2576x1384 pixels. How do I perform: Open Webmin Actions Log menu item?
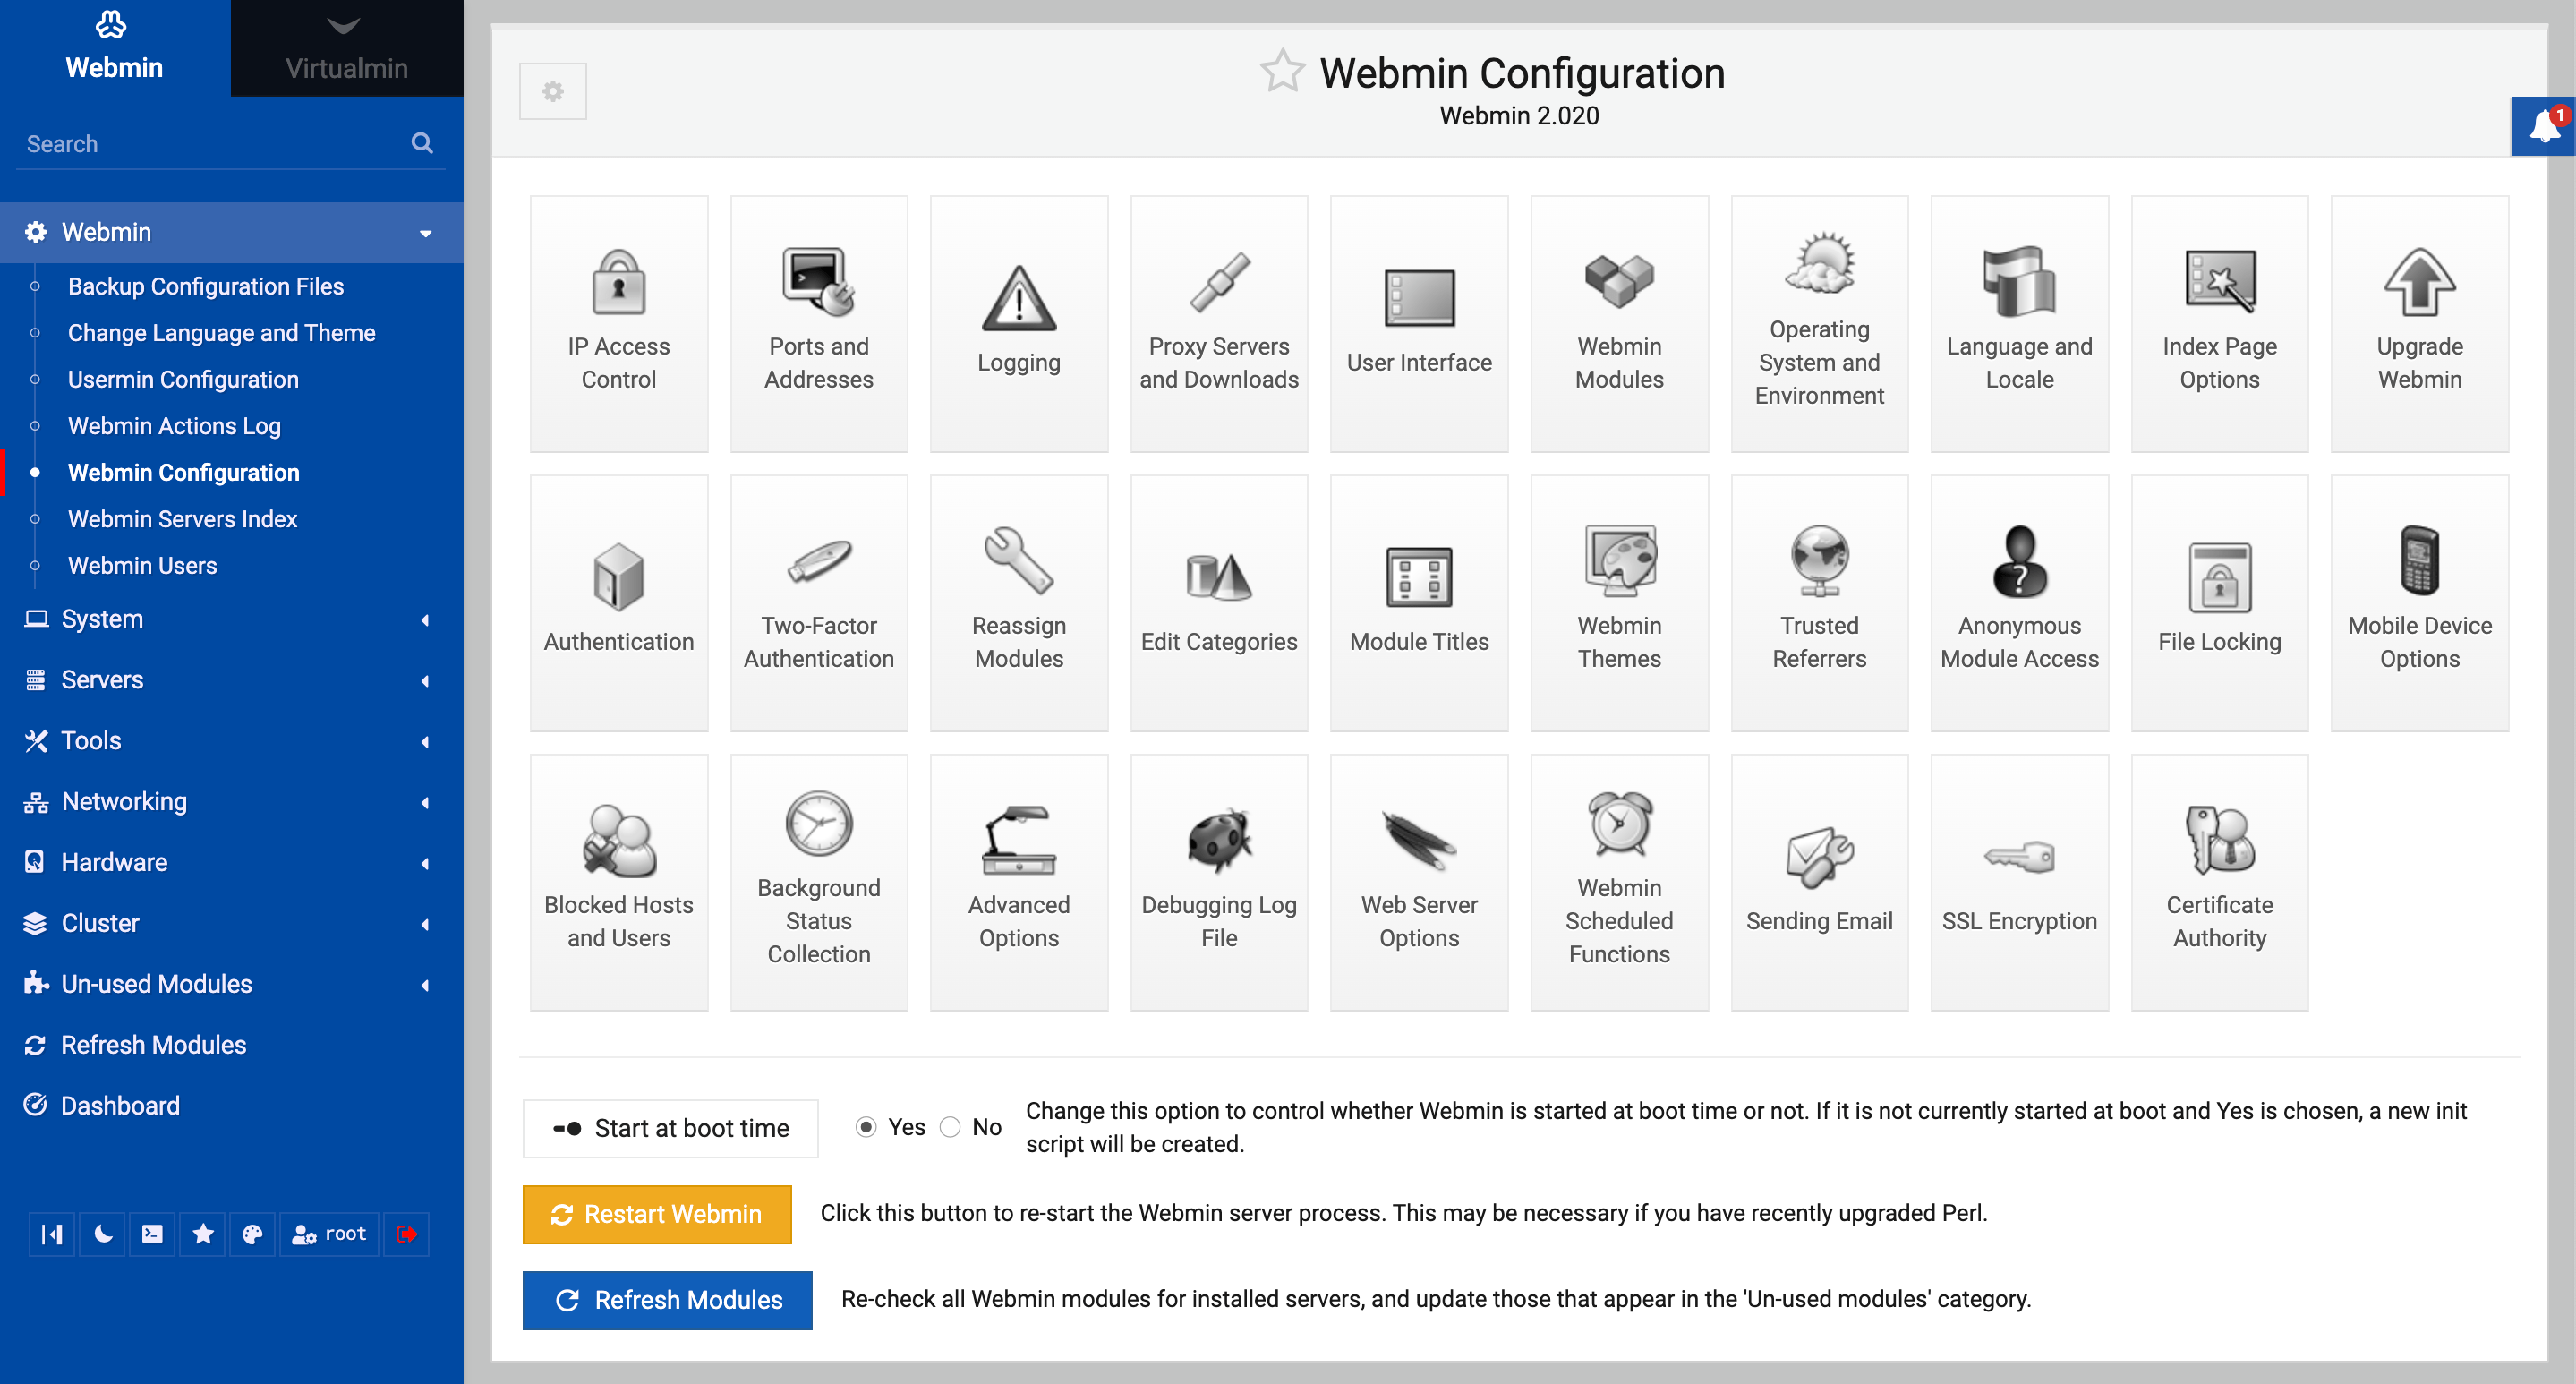[174, 426]
